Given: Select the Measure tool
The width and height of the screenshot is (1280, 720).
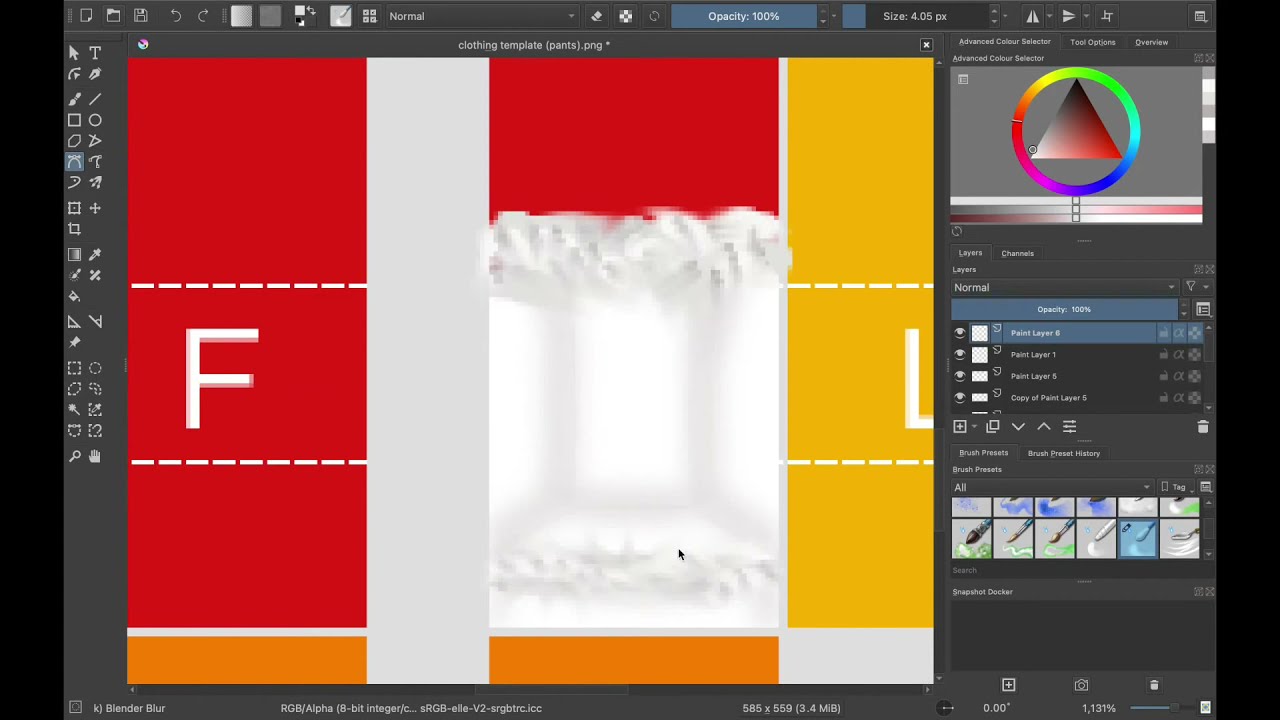Looking at the screenshot, I should [95, 322].
